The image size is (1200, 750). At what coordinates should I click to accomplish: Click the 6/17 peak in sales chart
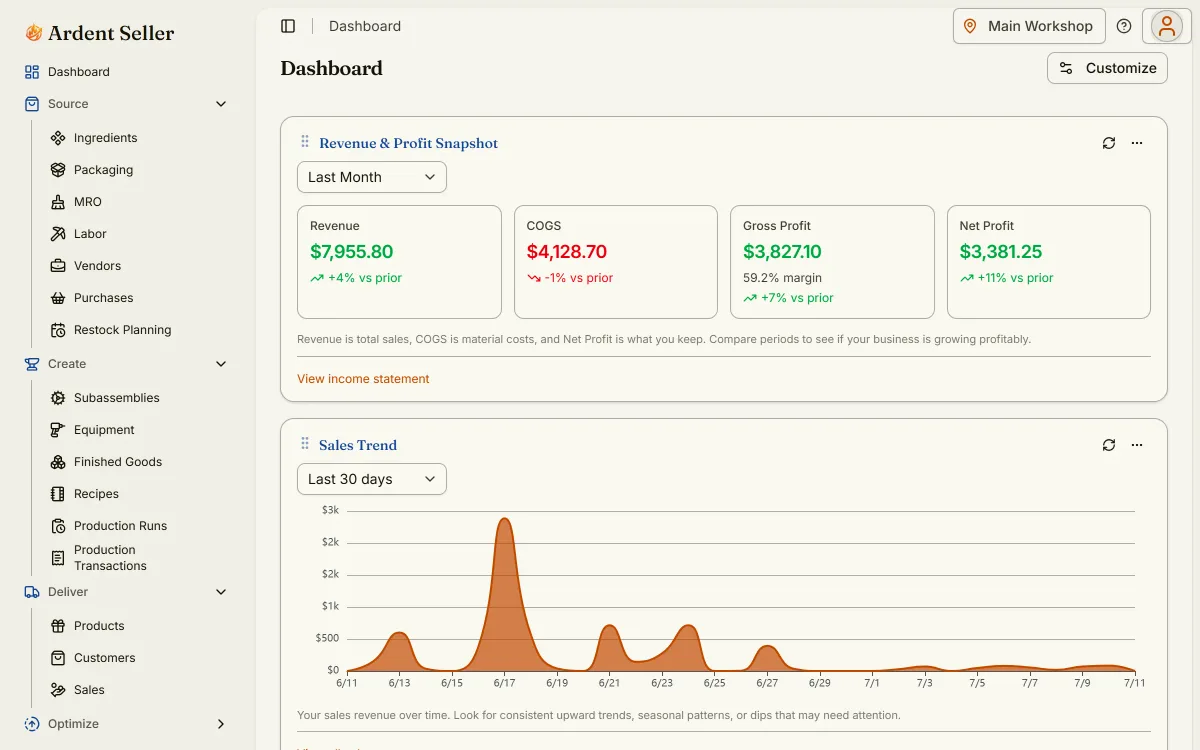[x=505, y=520]
